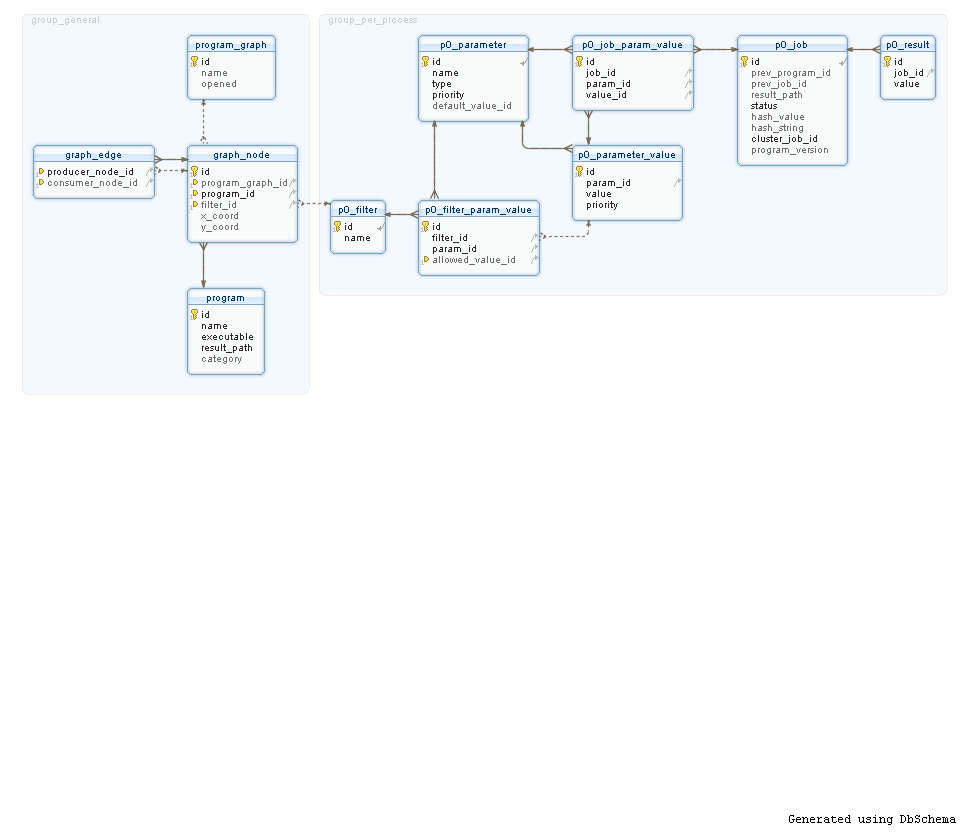Click the cluster_job_id column in p0_job
968x837 pixels.
coord(784,139)
